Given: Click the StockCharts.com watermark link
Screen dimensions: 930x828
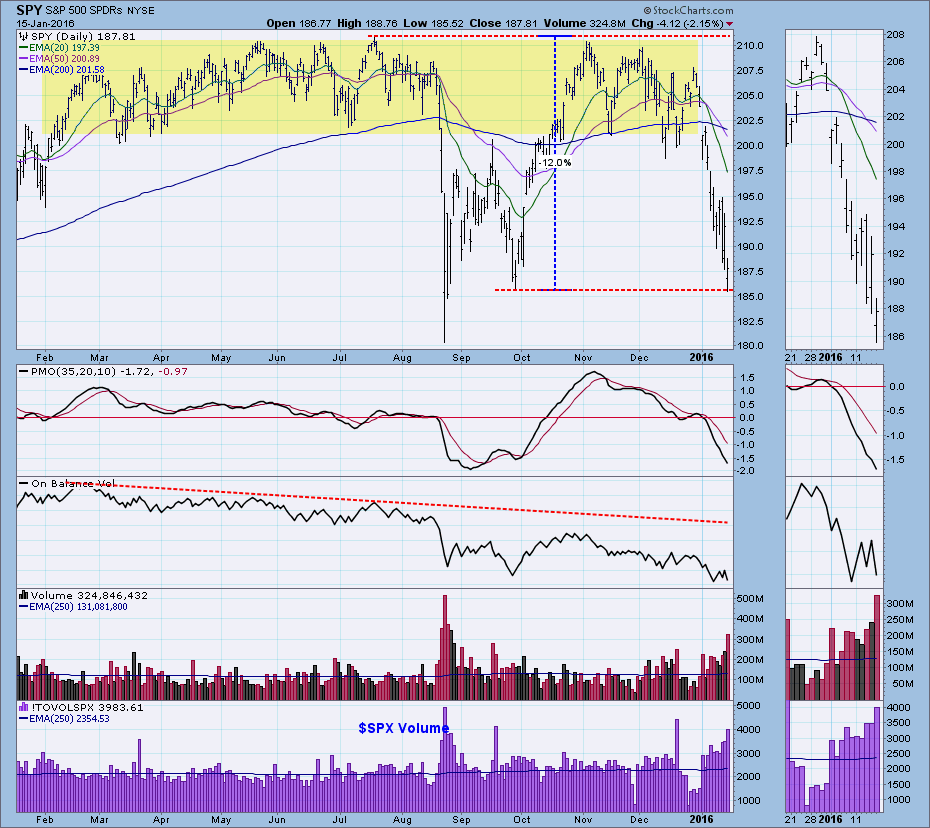Looking at the screenshot, I should 688,11.
